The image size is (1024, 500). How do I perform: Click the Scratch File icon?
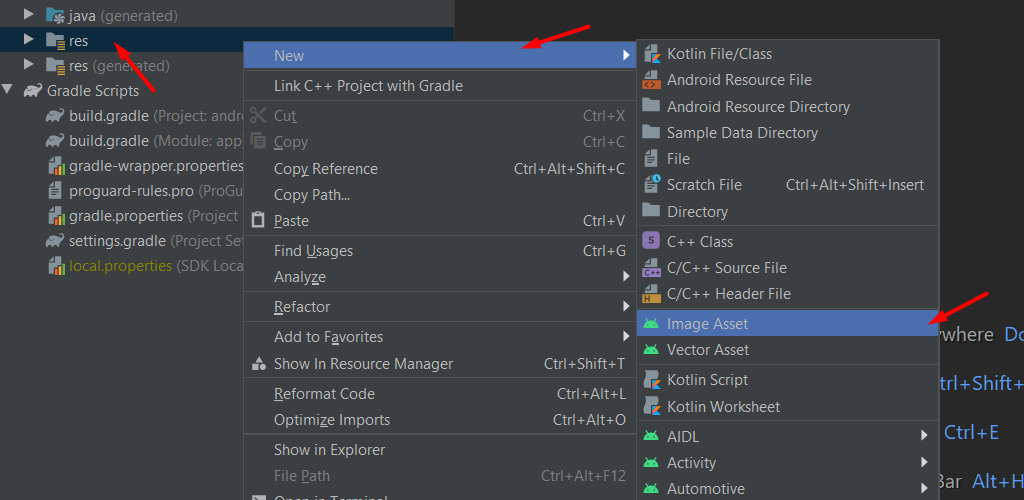point(651,185)
